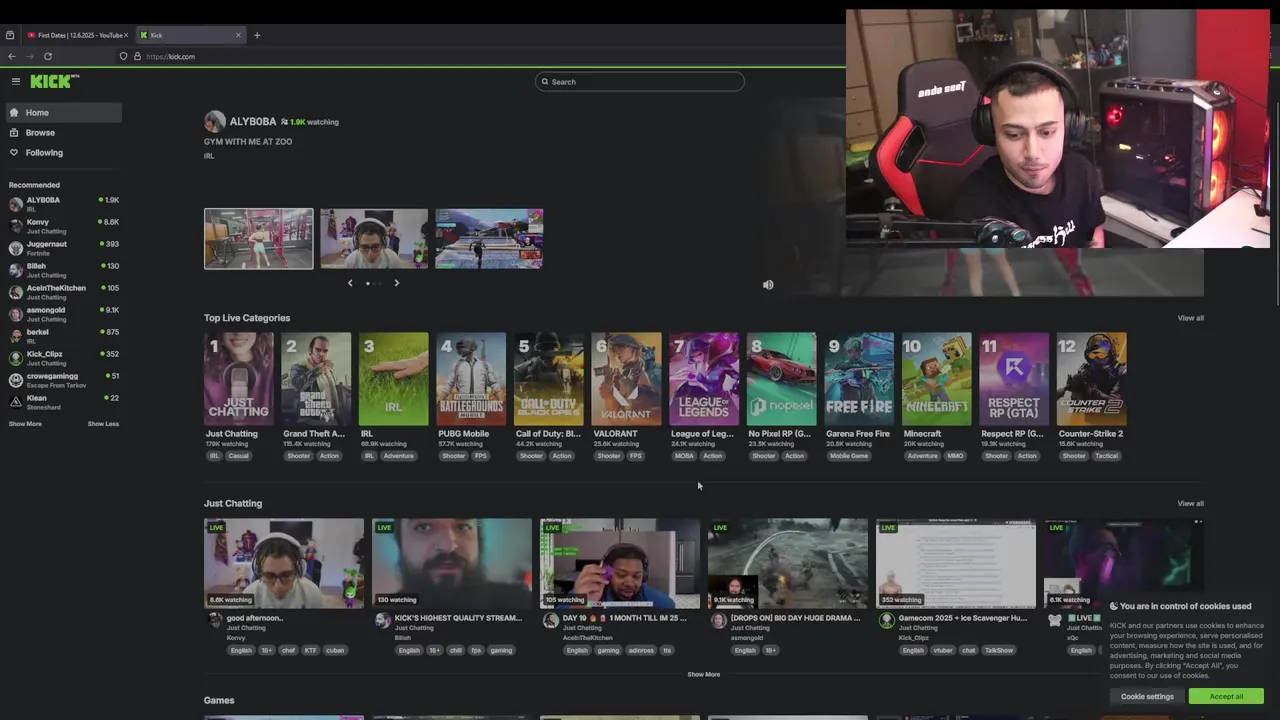Open Call of Duty Black Ops card
This screenshot has height=720, width=1280.
pos(549,379)
